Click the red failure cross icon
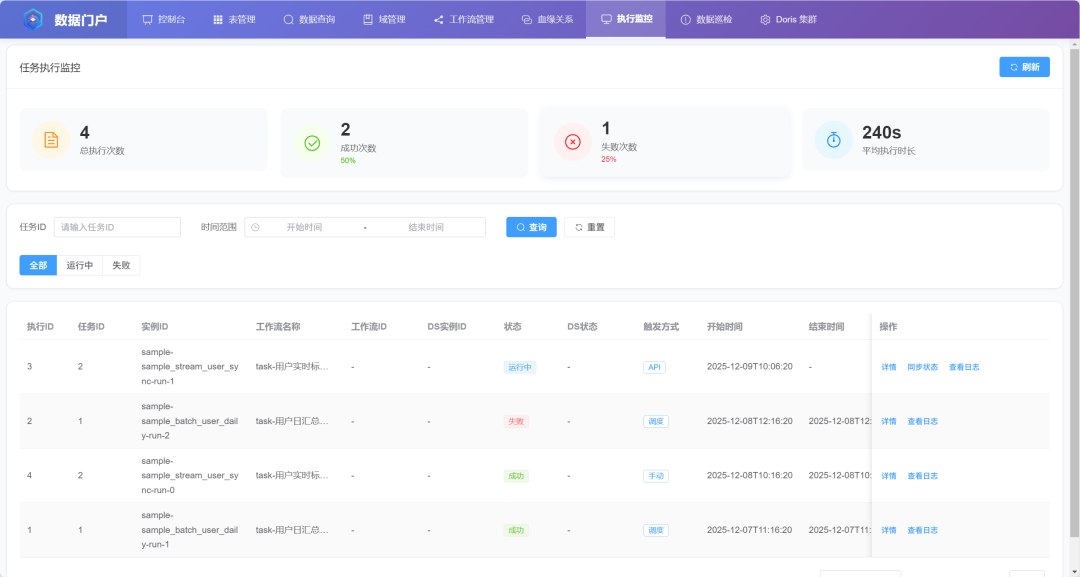Viewport: 1080px width, 577px height. 572,142
